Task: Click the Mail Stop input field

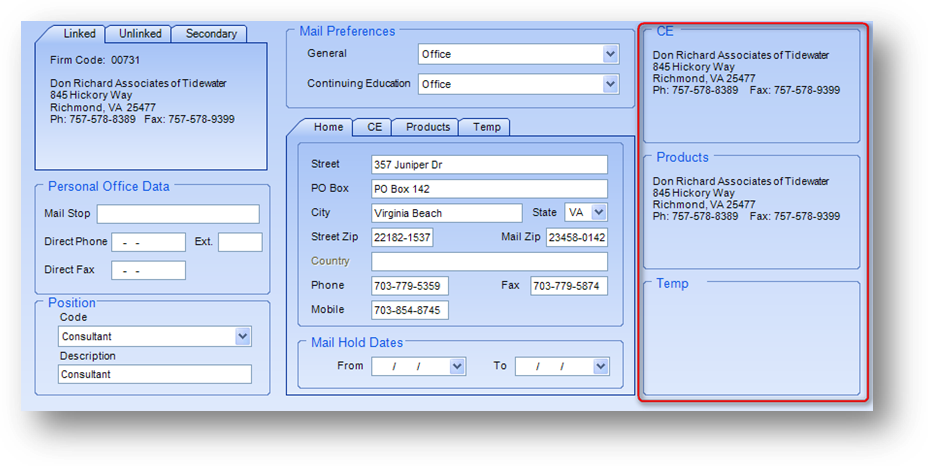Action: coord(178,214)
